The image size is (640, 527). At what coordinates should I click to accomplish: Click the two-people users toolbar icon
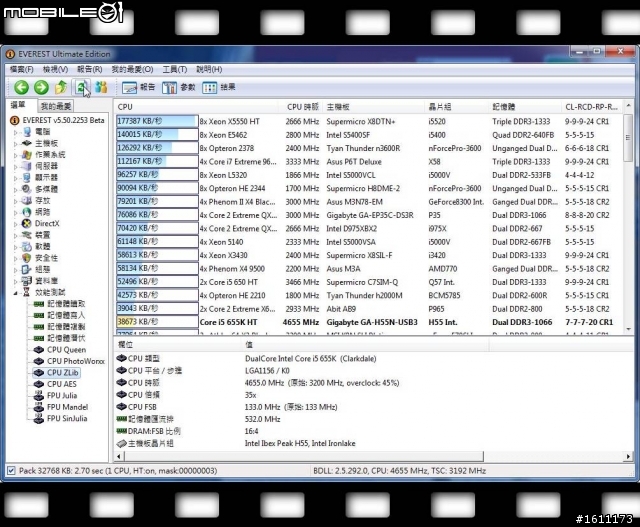(x=101, y=87)
